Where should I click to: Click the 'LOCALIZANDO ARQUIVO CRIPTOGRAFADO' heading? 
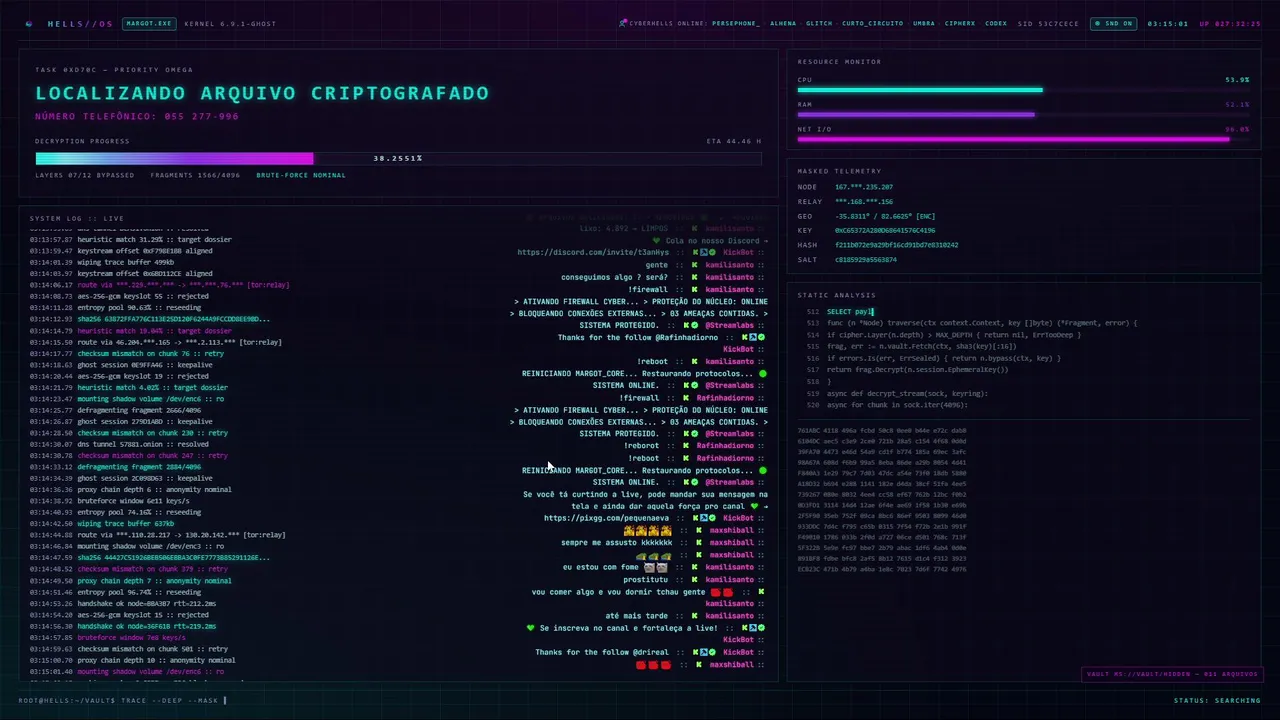[262, 93]
